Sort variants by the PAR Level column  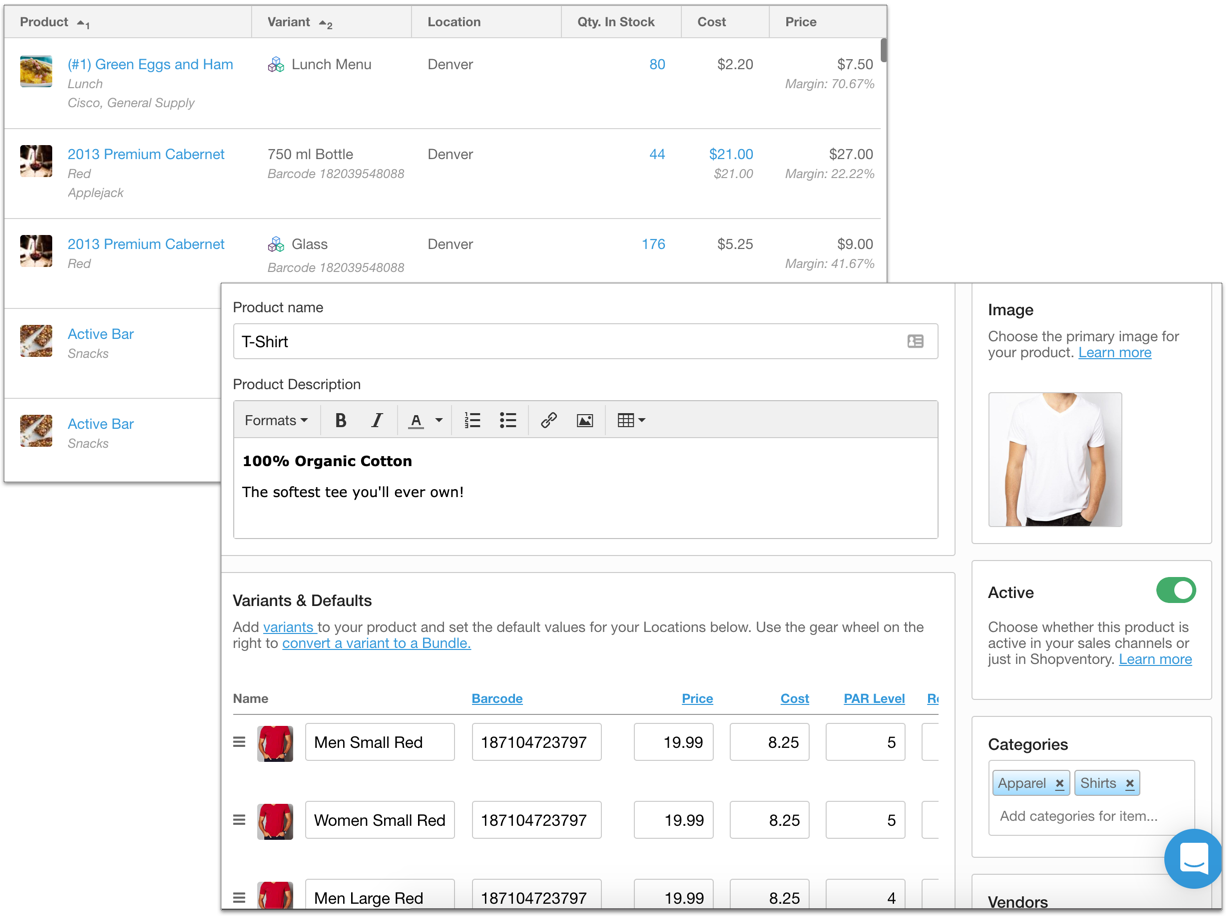coord(874,699)
